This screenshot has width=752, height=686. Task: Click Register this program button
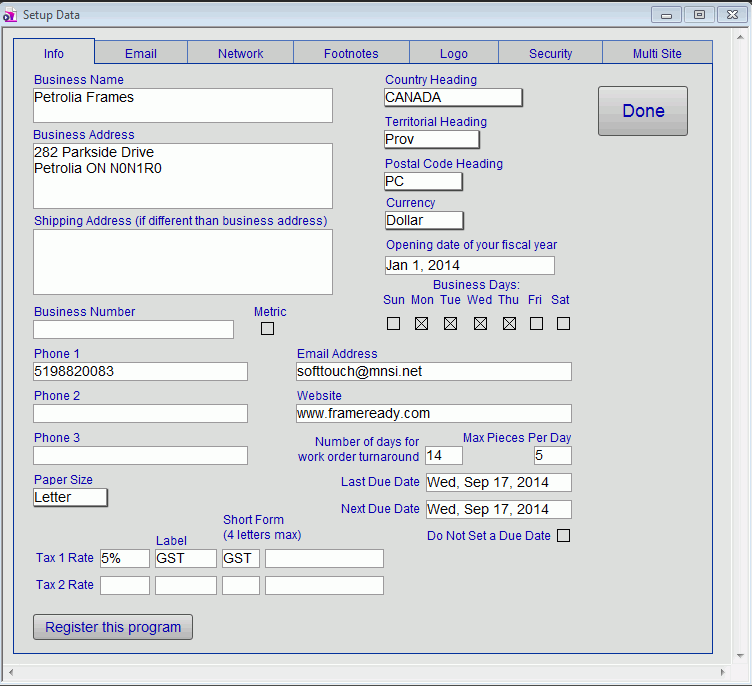pos(113,627)
